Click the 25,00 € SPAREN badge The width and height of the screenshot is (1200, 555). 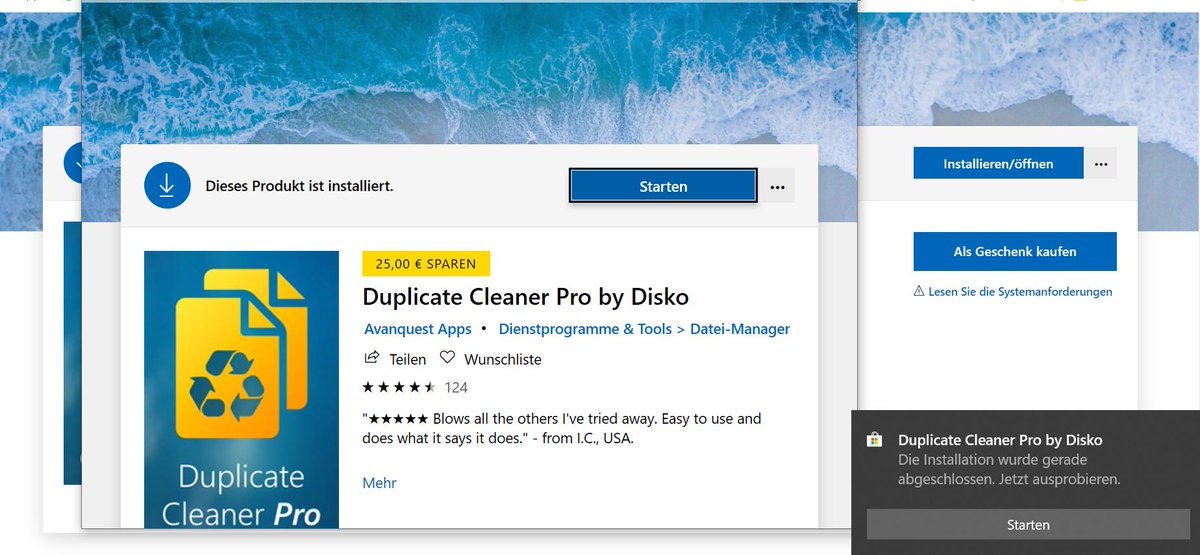(426, 264)
